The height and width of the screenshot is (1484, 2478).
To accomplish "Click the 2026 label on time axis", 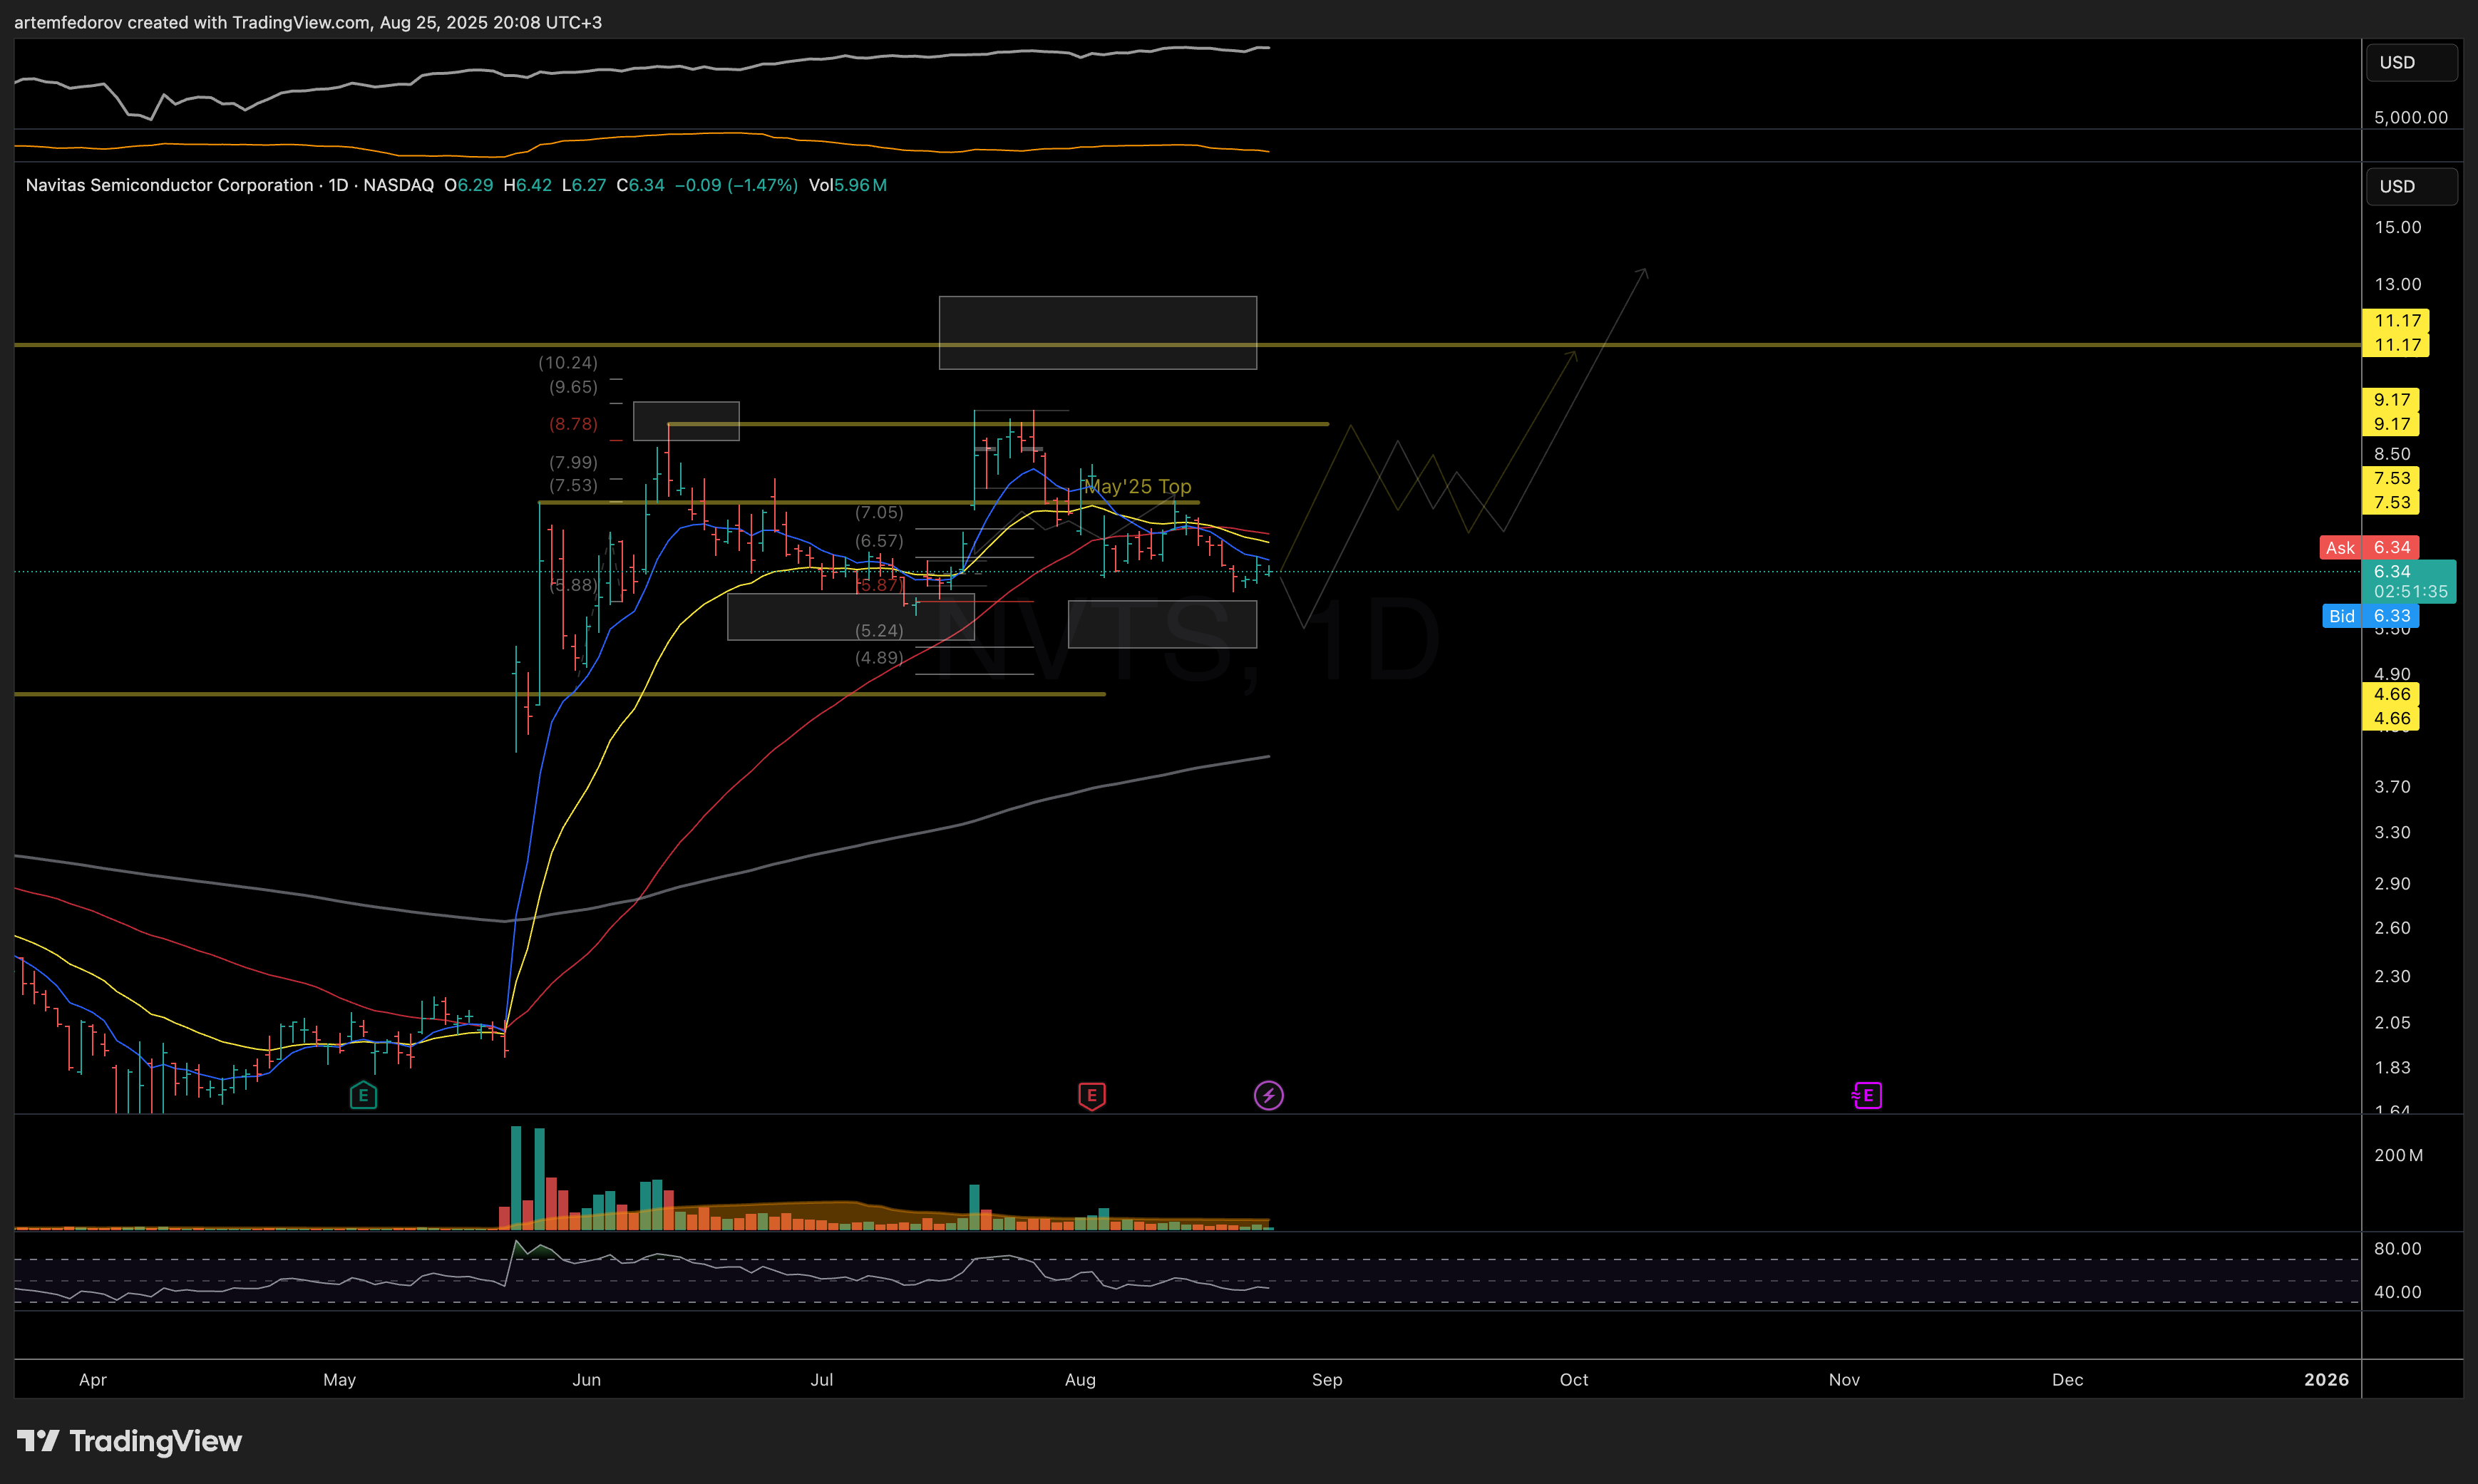I will 2326,1379.
